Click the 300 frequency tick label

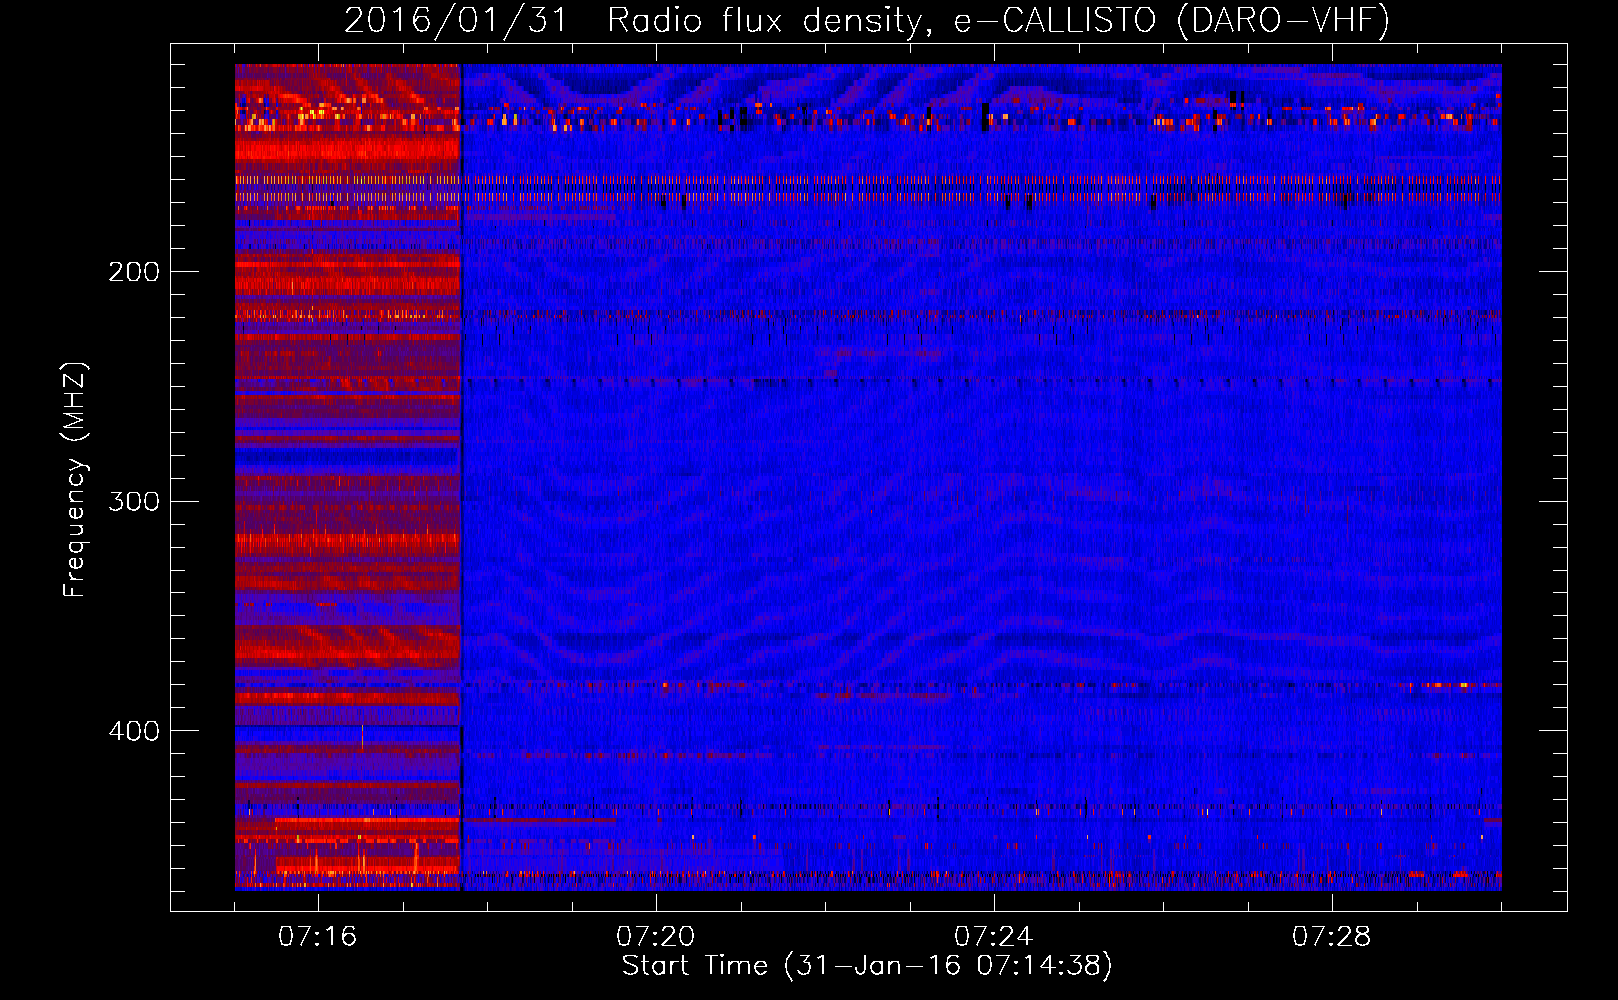134,501
